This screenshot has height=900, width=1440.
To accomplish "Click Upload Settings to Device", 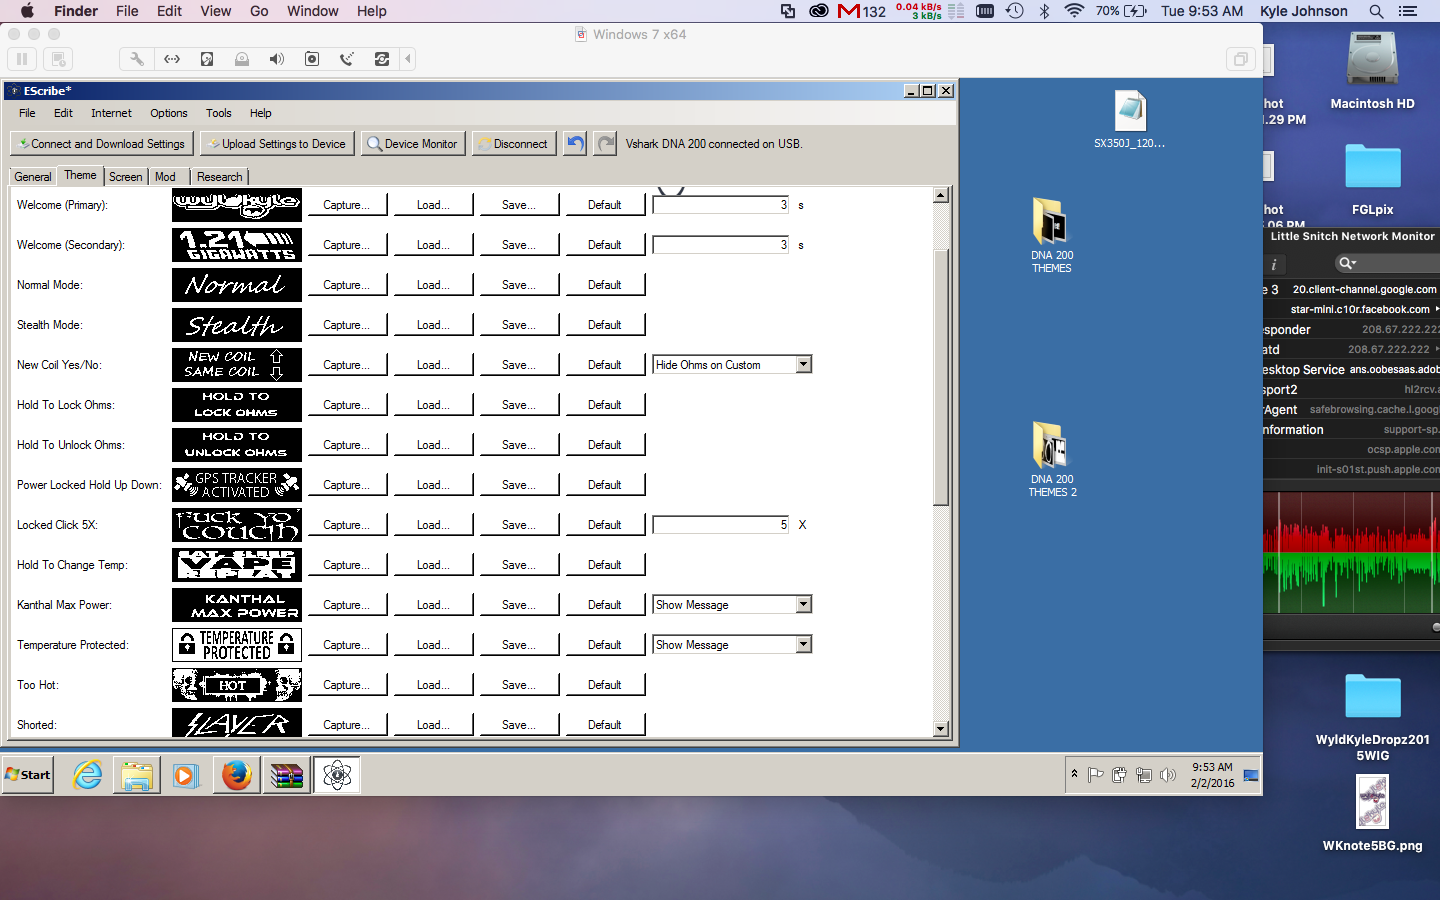I will [x=277, y=143].
